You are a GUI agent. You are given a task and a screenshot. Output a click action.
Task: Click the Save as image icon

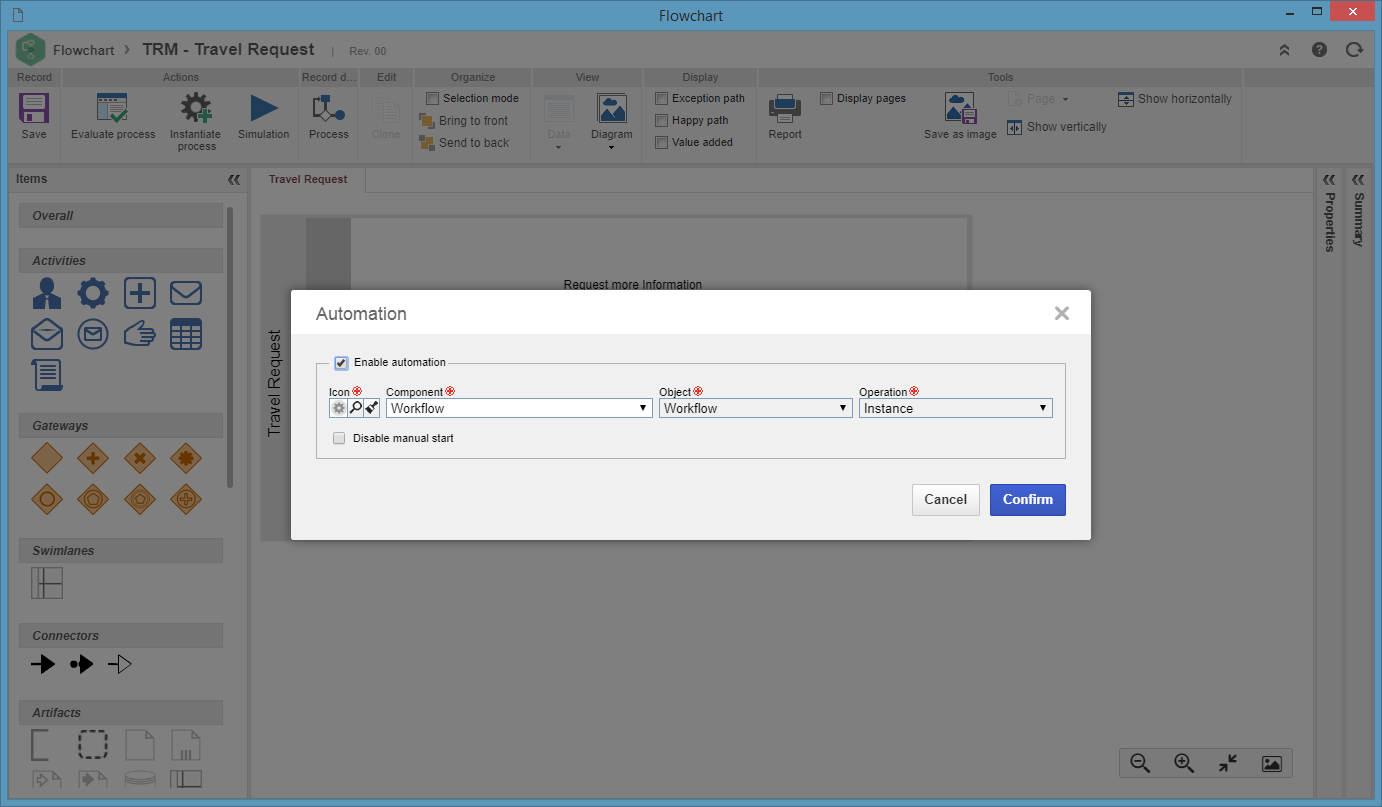point(960,108)
